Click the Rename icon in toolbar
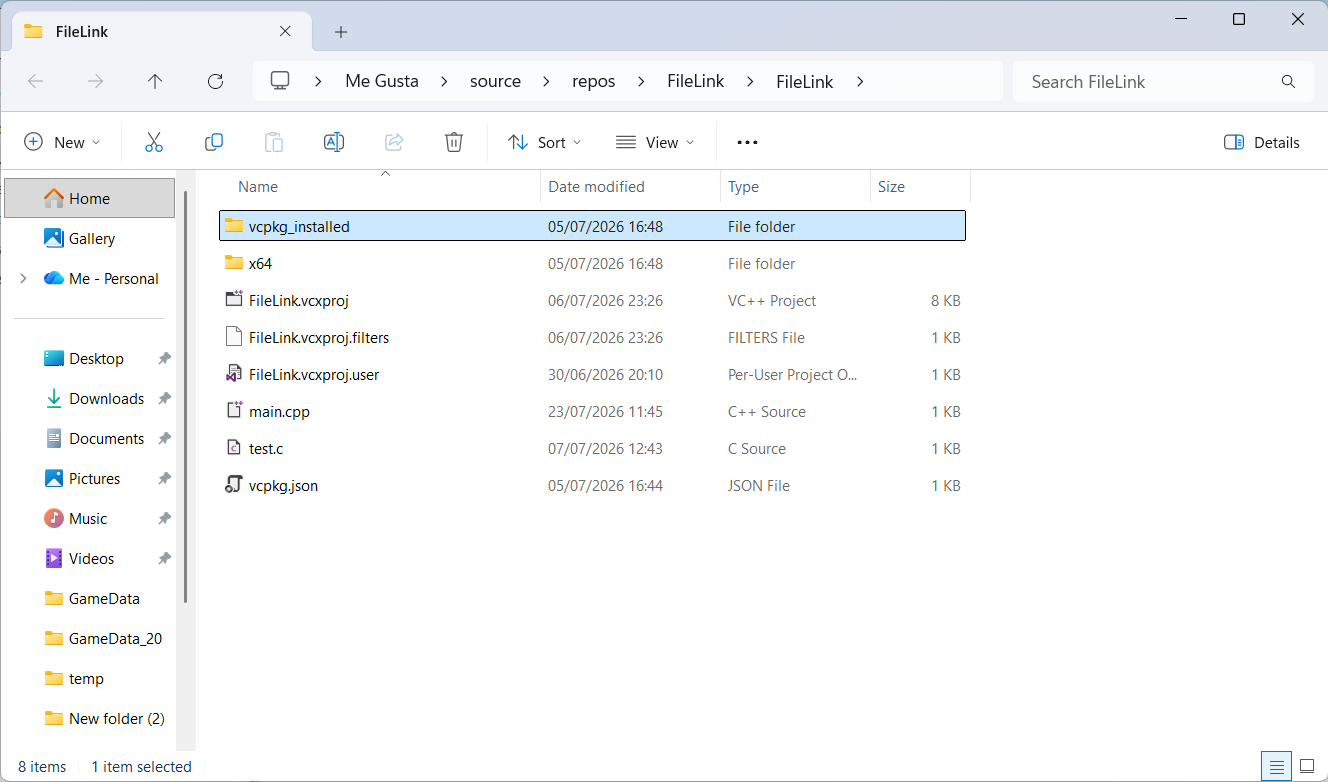The height and width of the screenshot is (782, 1328). pos(334,142)
